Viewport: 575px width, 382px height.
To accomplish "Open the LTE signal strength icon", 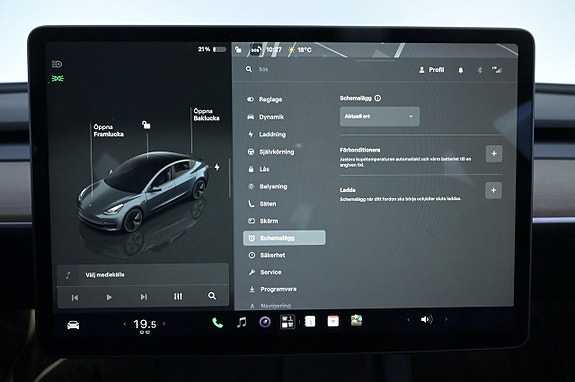I will (x=497, y=70).
